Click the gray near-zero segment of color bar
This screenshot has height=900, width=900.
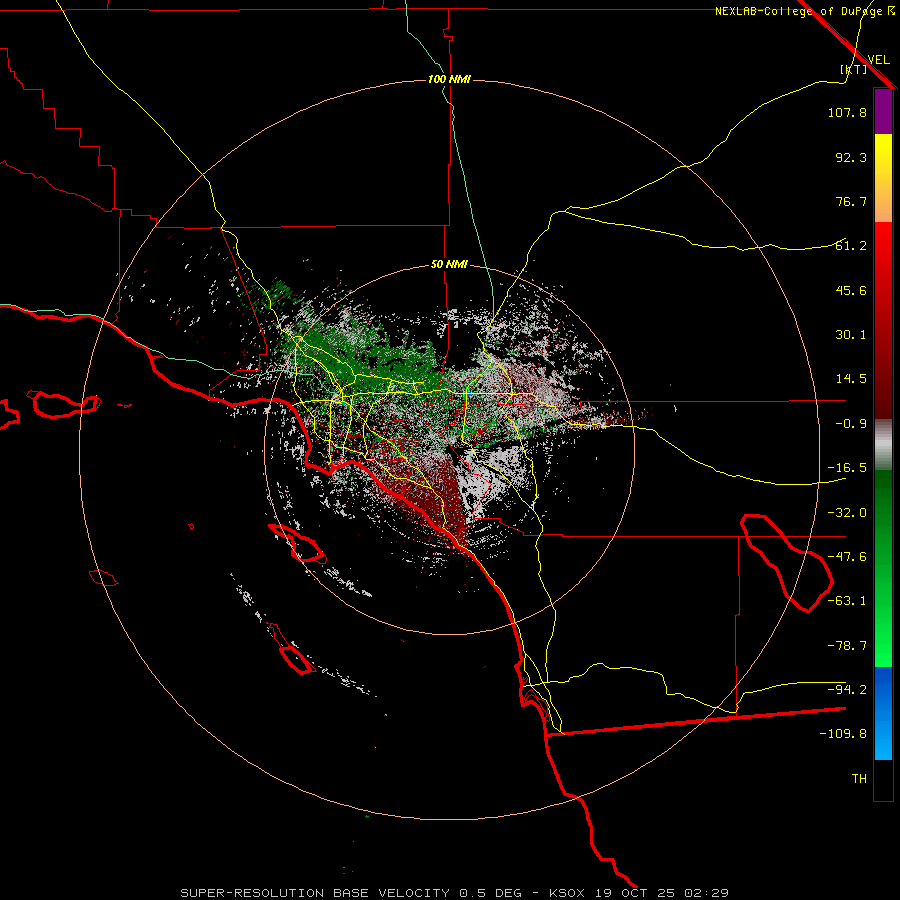(883, 445)
